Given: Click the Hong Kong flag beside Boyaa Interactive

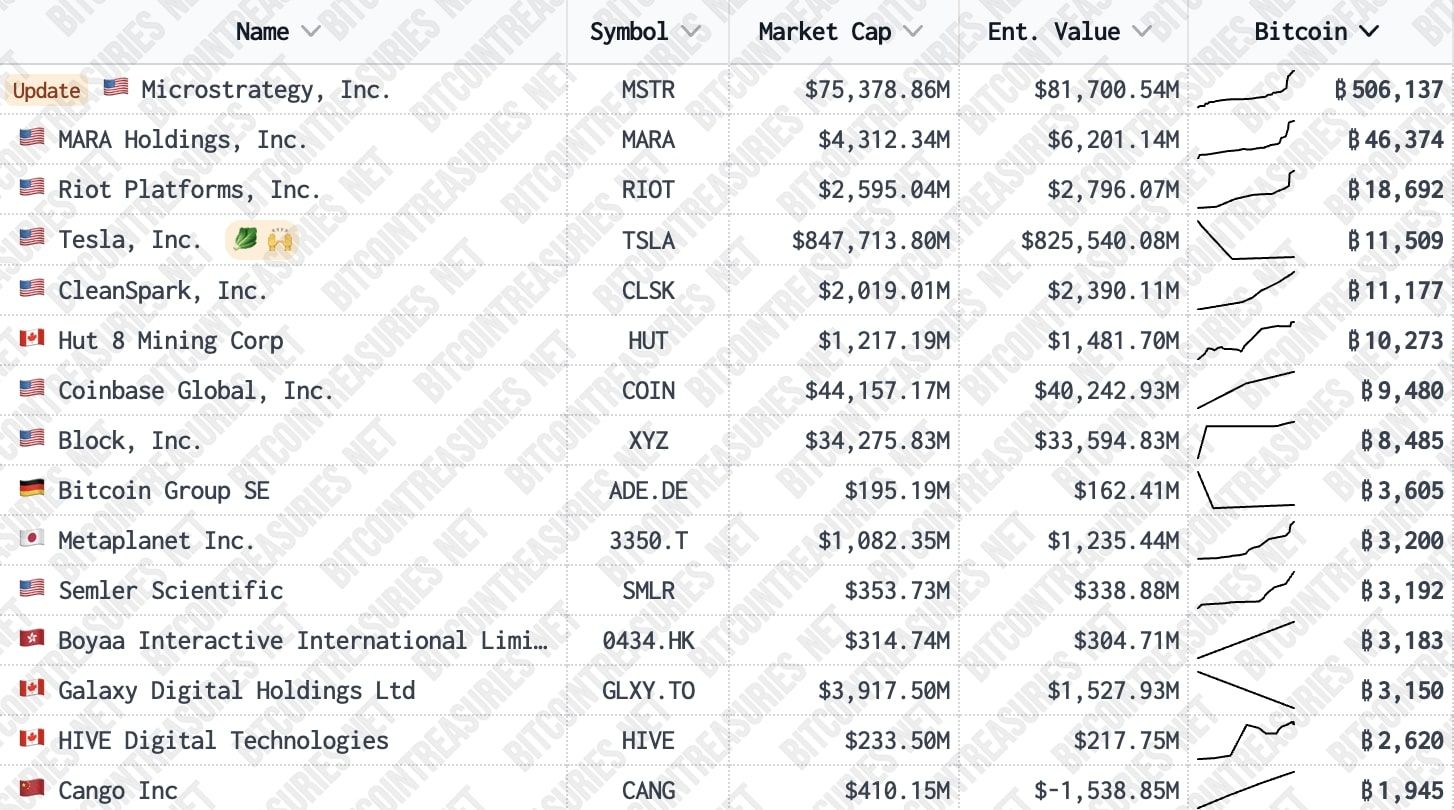Looking at the screenshot, I should (32, 638).
